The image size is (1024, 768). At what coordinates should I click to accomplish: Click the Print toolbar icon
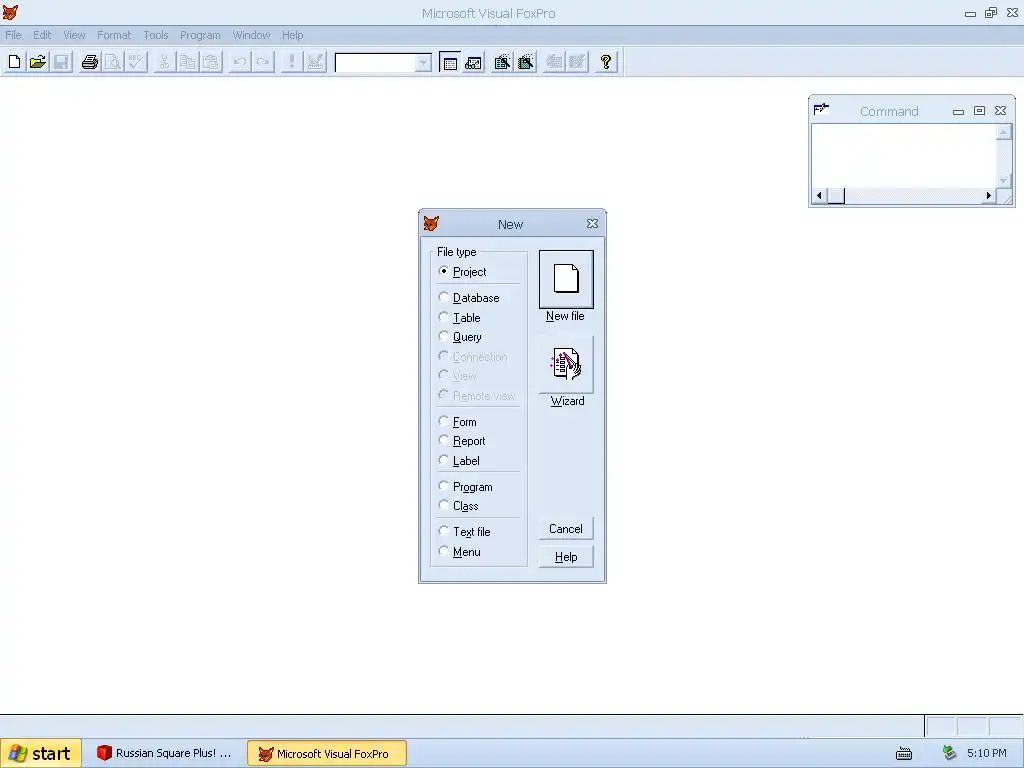coord(89,62)
